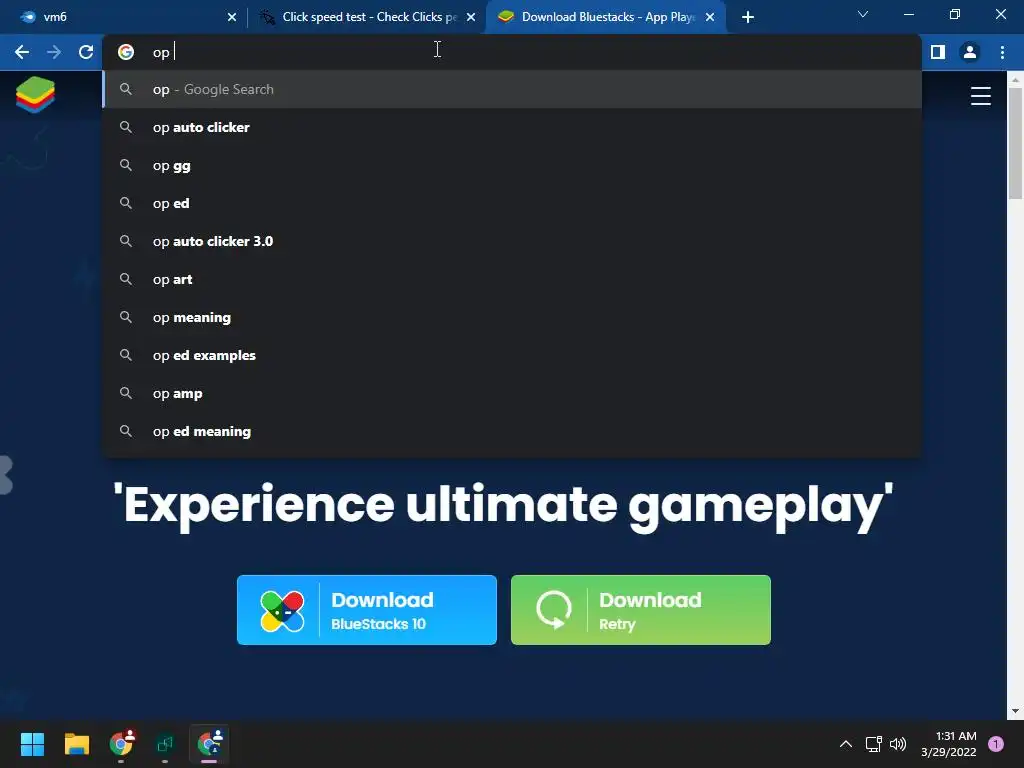Pick the 'op gg' suggestion
The width and height of the screenshot is (1024, 768).
pos(512,165)
